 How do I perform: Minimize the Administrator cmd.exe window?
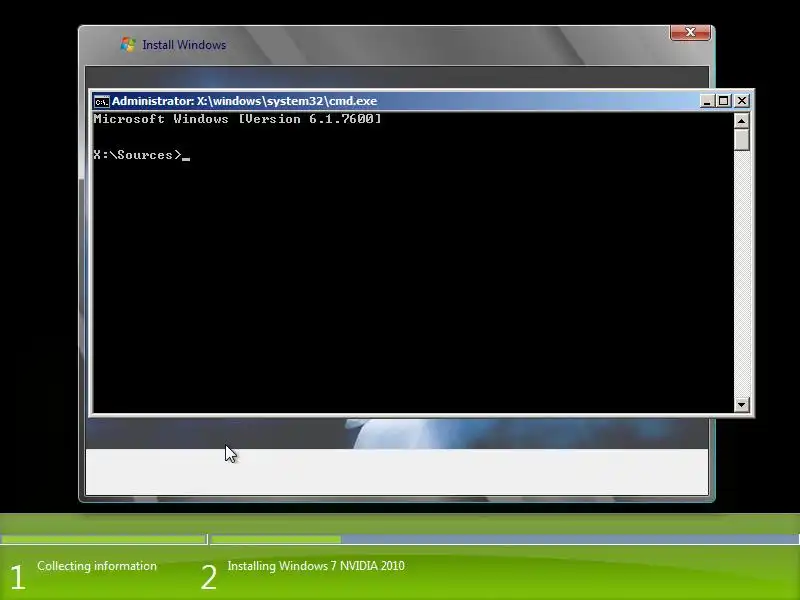(x=707, y=101)
